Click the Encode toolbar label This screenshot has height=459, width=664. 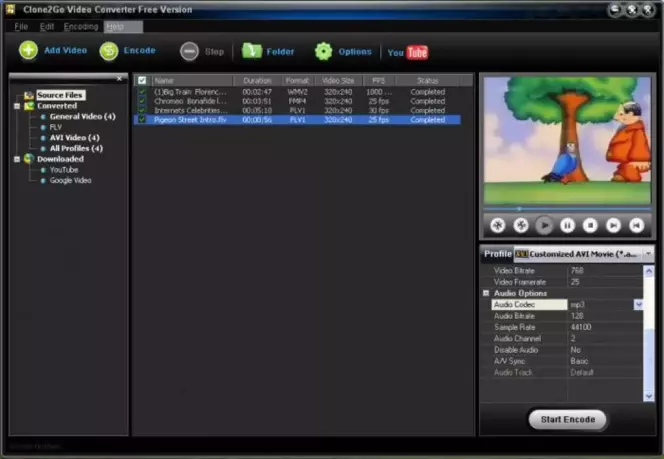pos(139,50)
